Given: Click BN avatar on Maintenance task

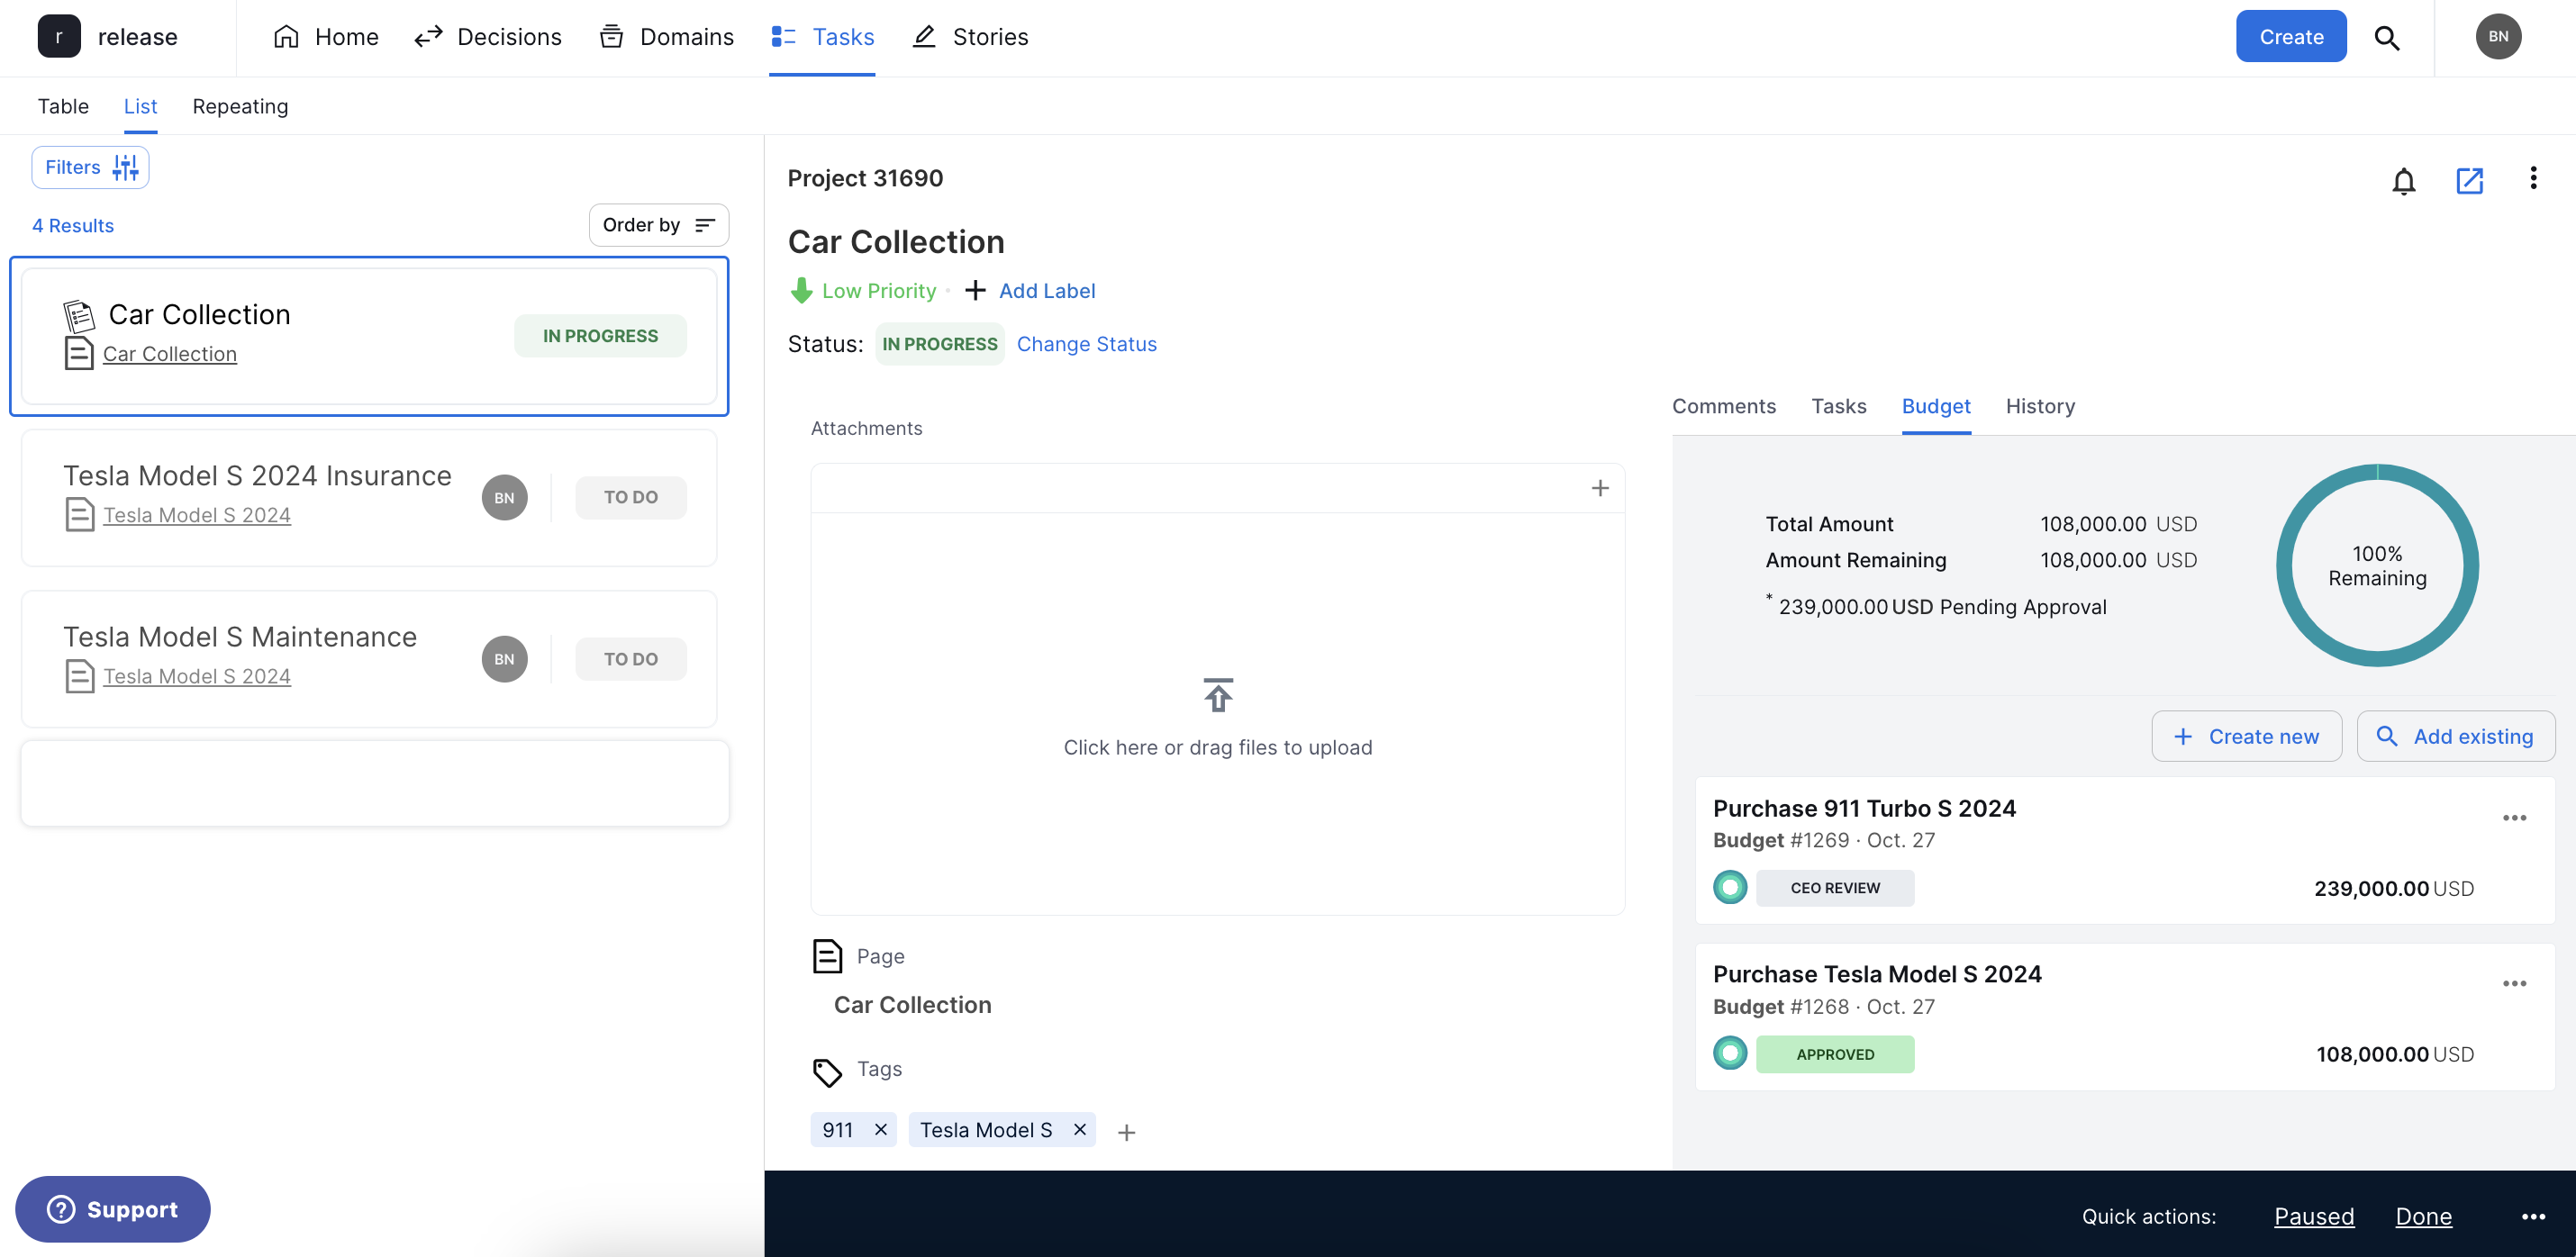Looking at the screenshot, I should (x=504, y=659).
